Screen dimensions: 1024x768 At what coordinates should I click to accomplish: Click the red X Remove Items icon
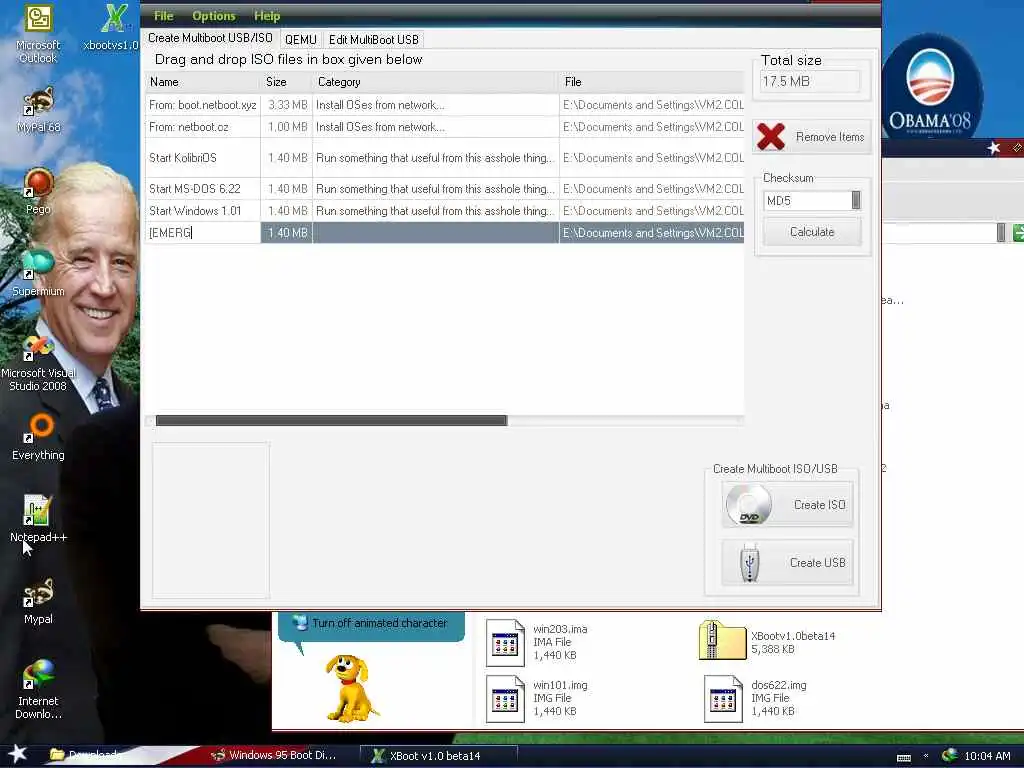click(771, 136)
